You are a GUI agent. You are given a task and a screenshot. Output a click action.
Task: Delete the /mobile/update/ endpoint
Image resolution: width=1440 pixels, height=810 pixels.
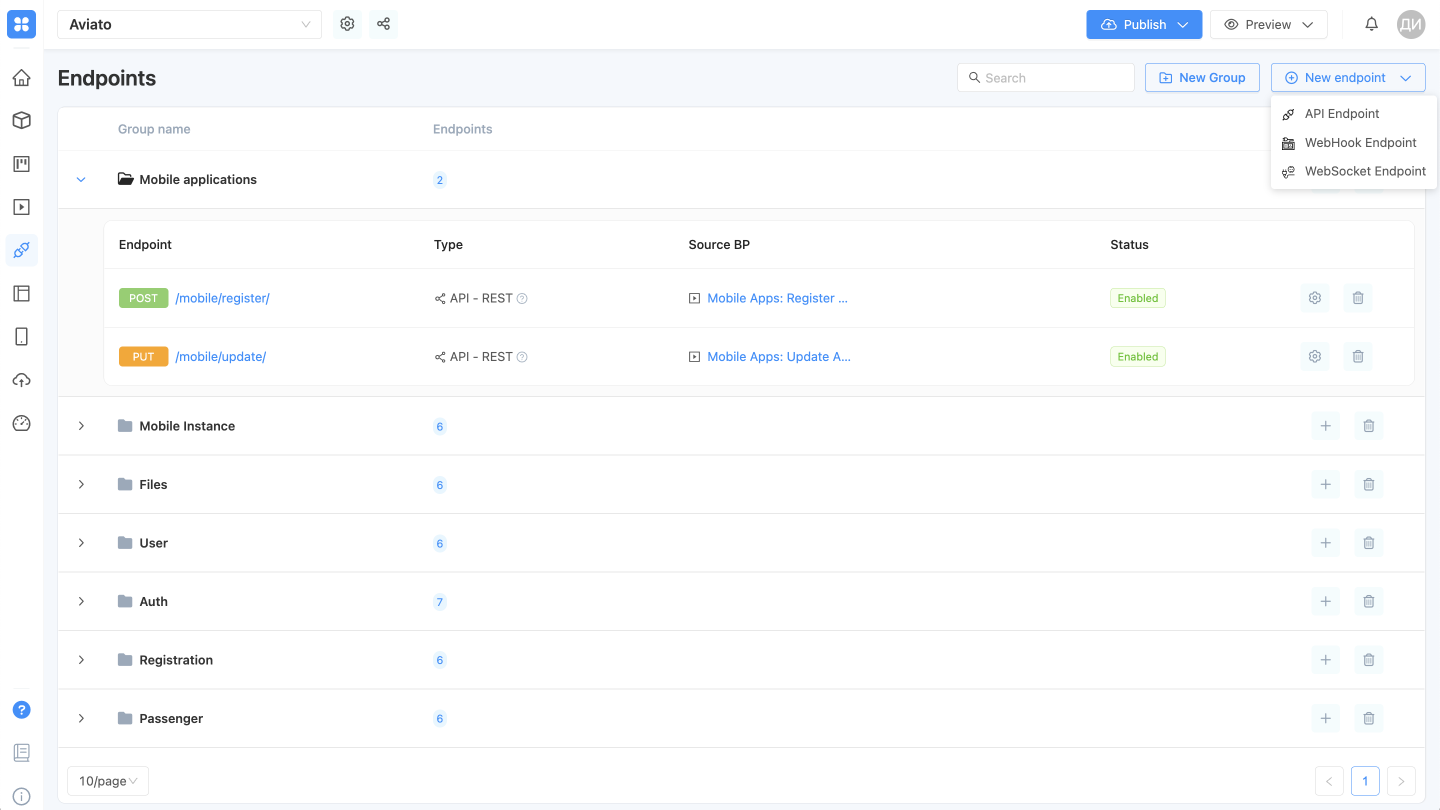click(1358, 356)
